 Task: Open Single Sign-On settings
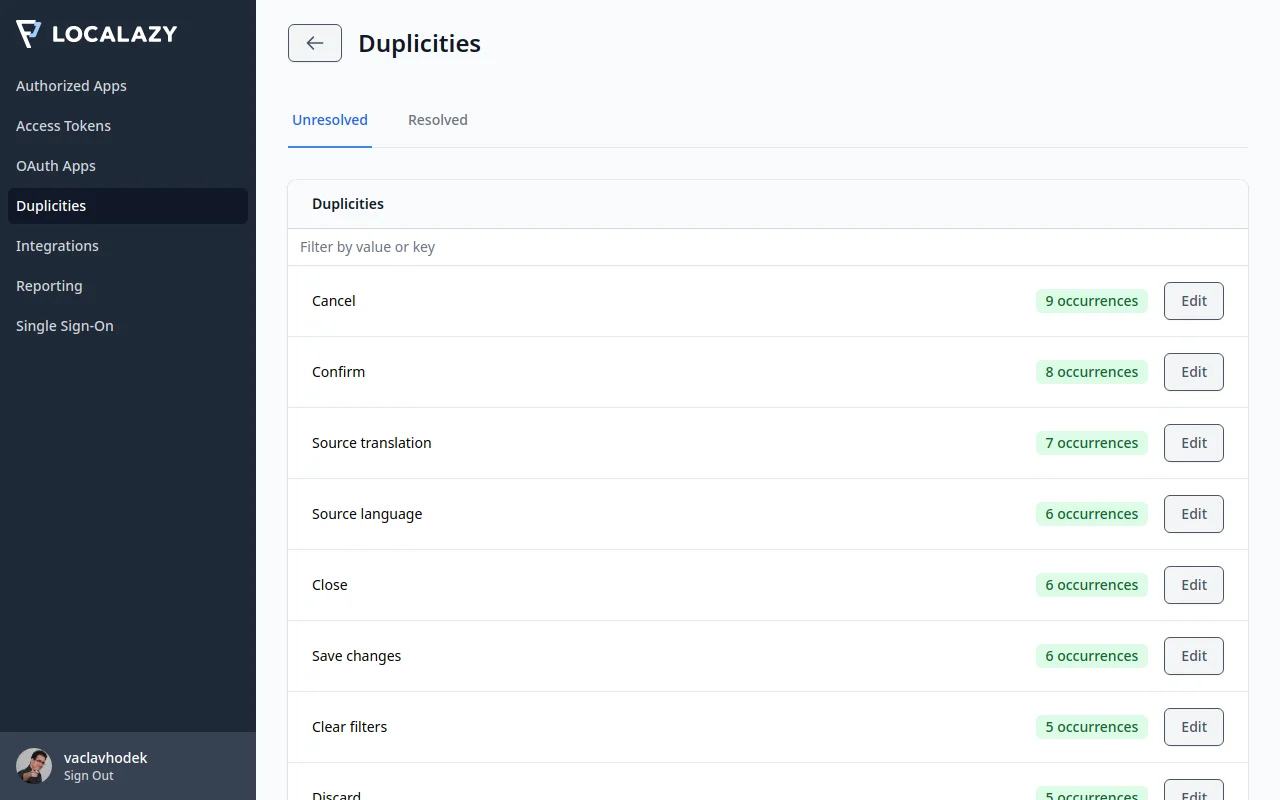(65, 326)
